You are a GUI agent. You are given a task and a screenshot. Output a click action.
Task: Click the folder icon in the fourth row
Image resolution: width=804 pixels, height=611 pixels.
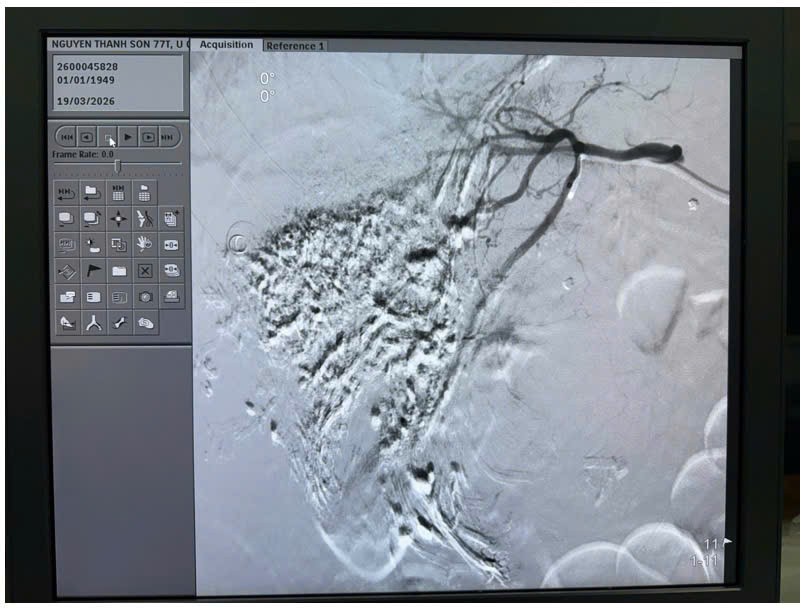click(x=119, y=271)
